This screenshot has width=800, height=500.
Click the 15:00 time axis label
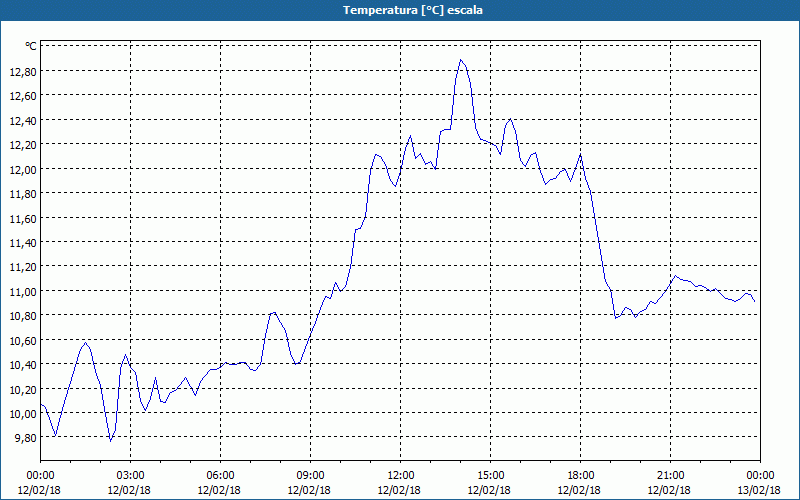point(490,476)
